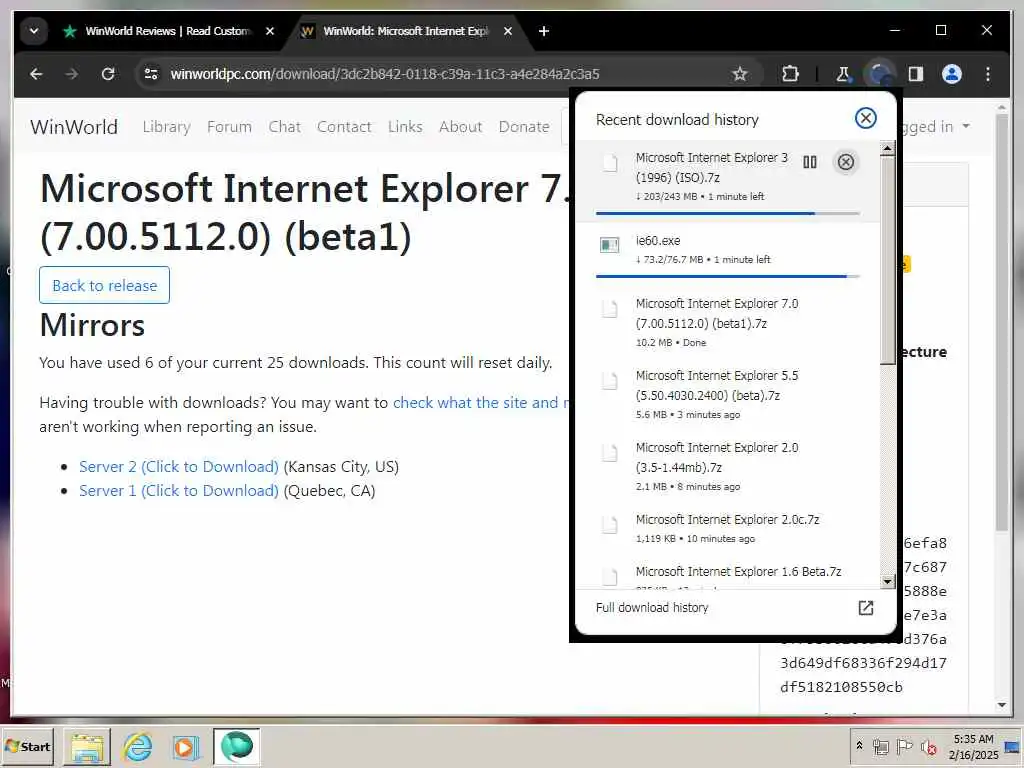
Task: Click download list scrollbar thumb
Action: [x=887, y=260]
